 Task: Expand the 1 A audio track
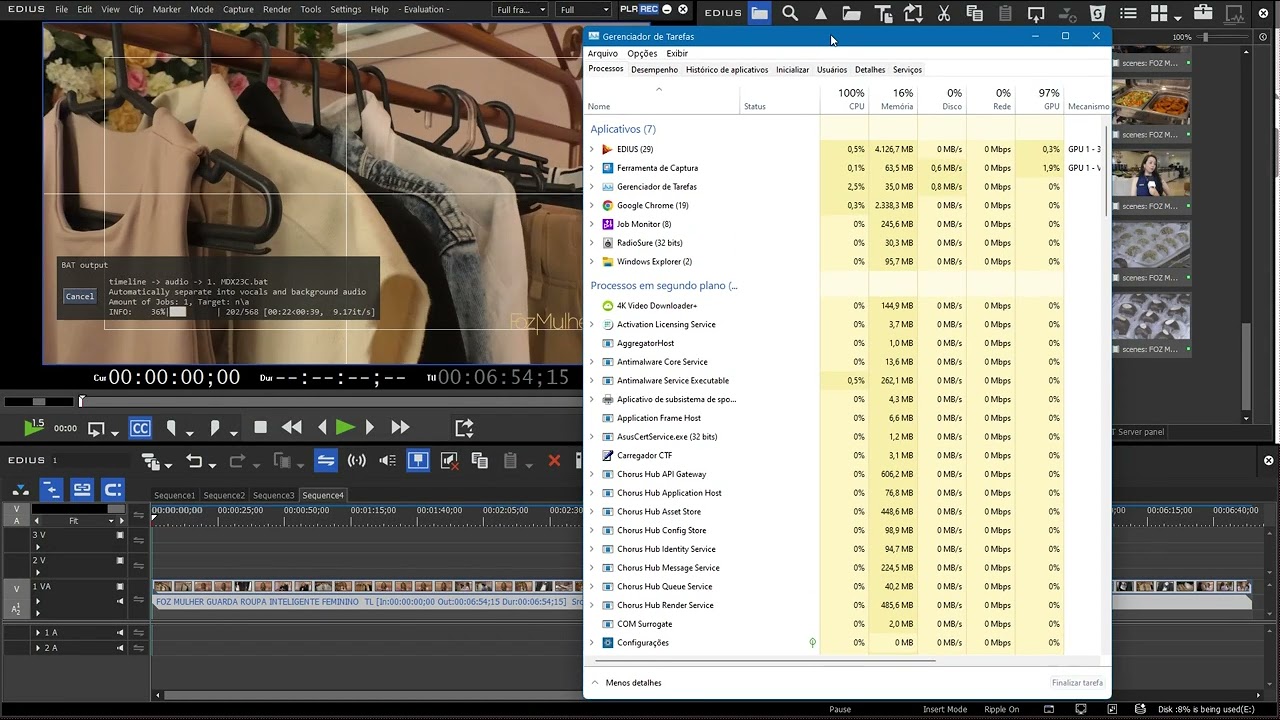pos(38,633)
